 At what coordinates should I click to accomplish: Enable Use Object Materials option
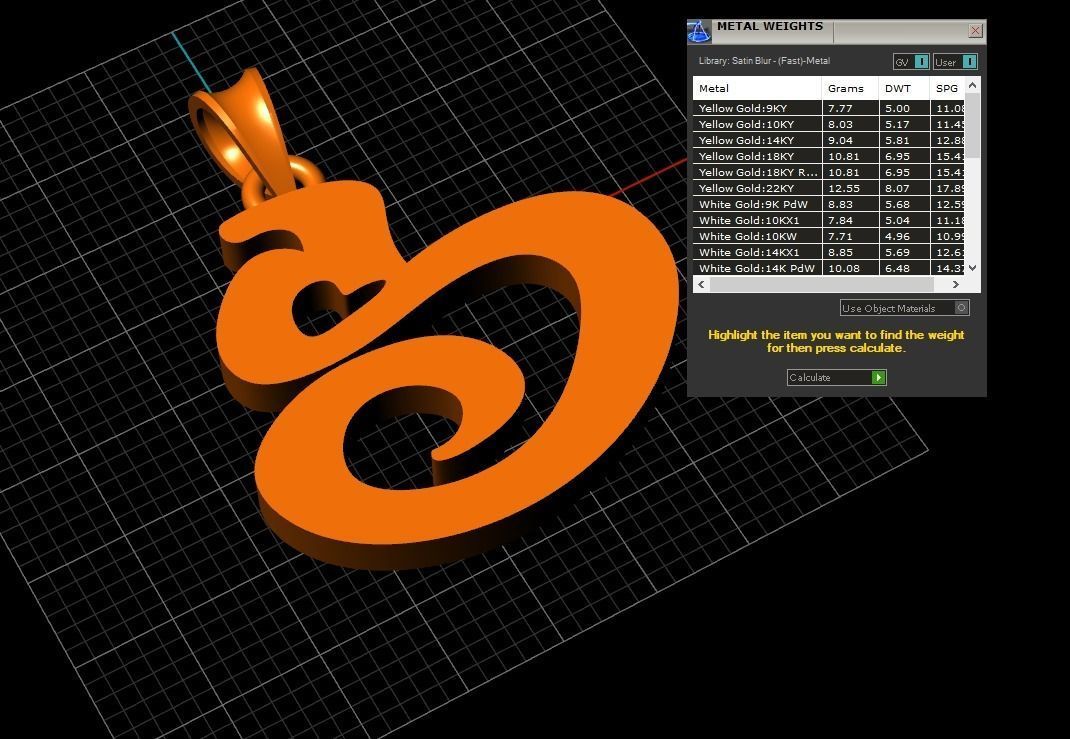pos(904,308)
